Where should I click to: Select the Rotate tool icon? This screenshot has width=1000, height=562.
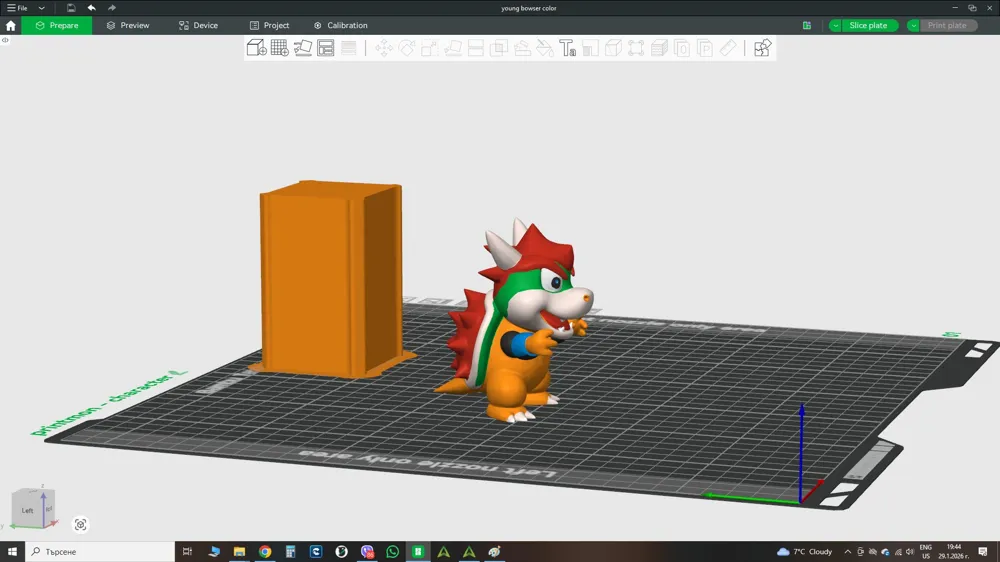(407, 48)
